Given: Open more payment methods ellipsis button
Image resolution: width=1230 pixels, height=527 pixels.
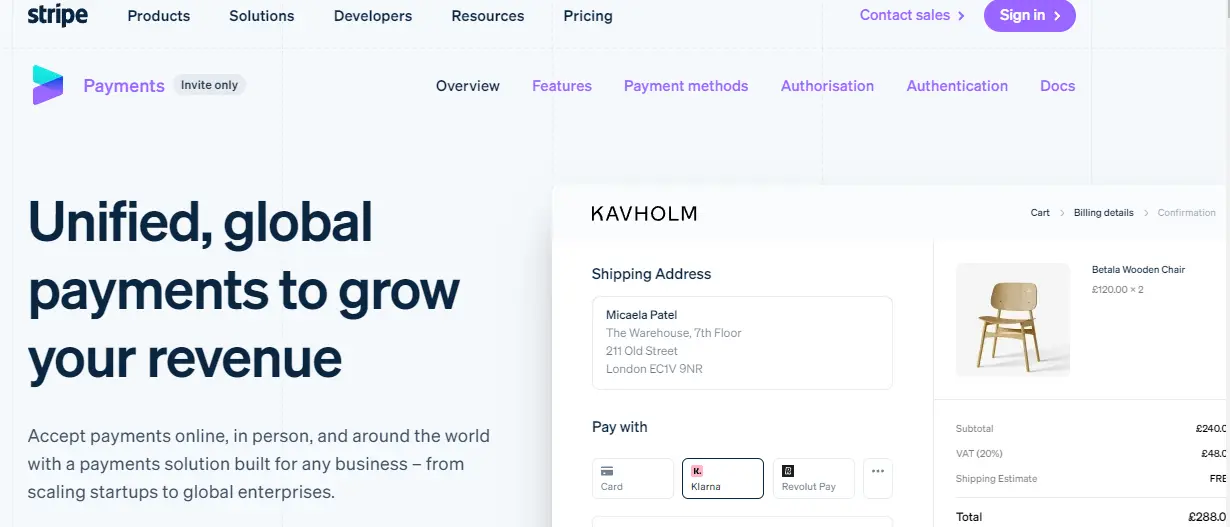Looking at the screenshot, I should coord(878,478).
